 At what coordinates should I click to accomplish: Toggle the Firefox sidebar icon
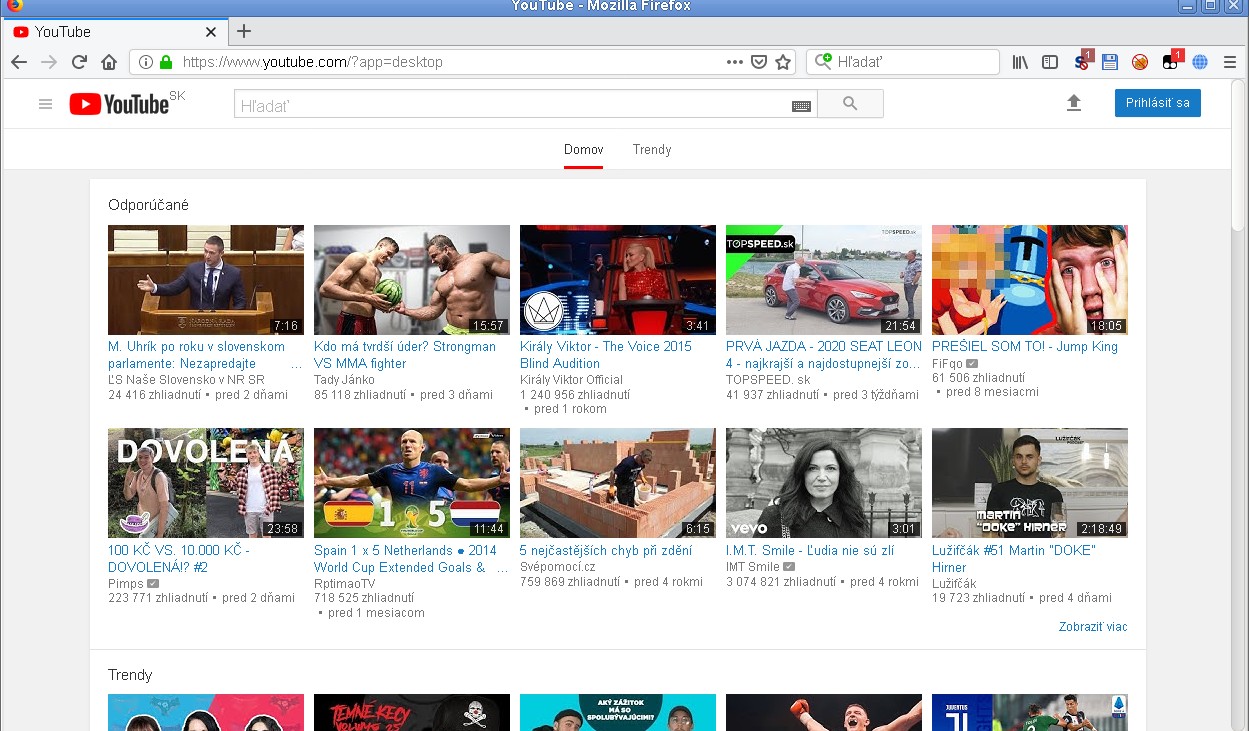point(1050,62)
